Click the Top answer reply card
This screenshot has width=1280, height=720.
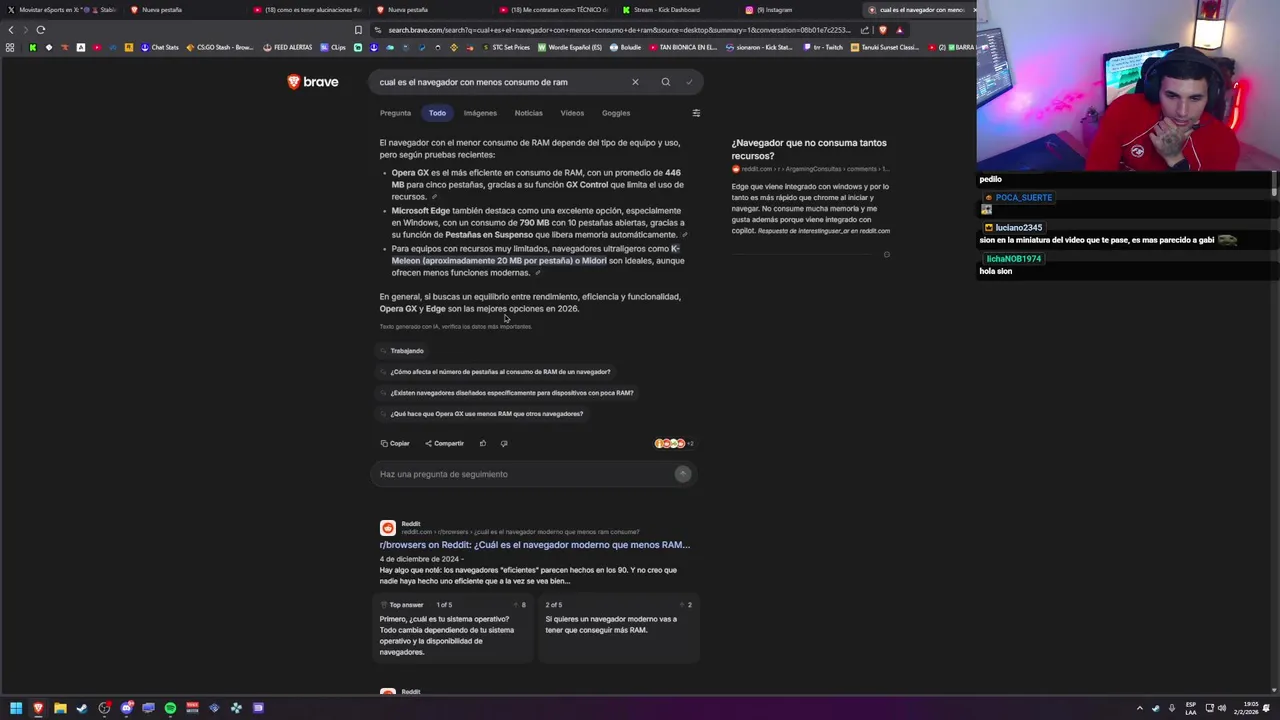[x=455, y=630]
